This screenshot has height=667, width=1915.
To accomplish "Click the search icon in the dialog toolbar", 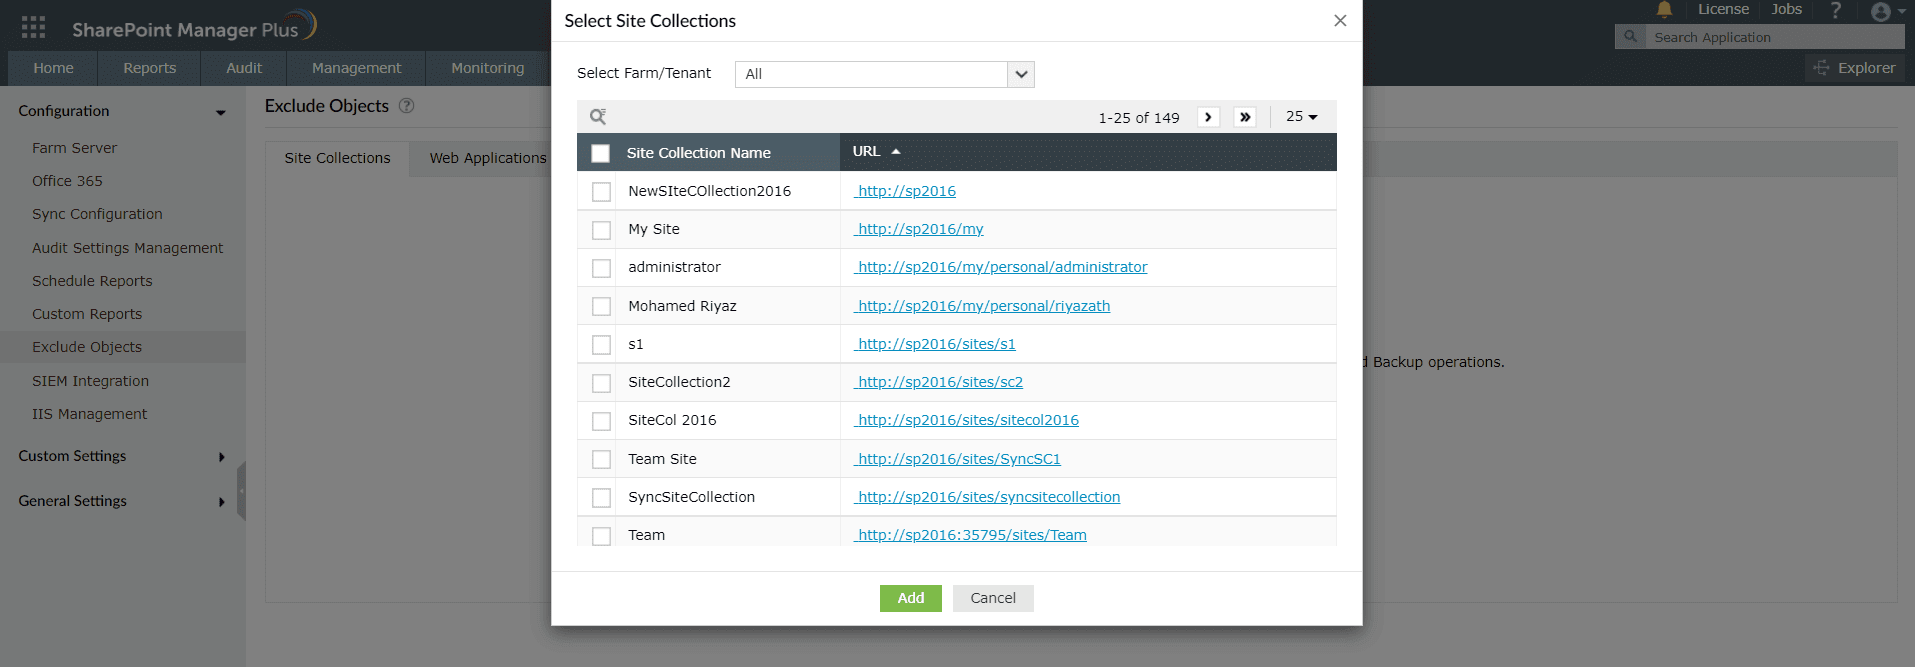I will [x=598, y=117].
